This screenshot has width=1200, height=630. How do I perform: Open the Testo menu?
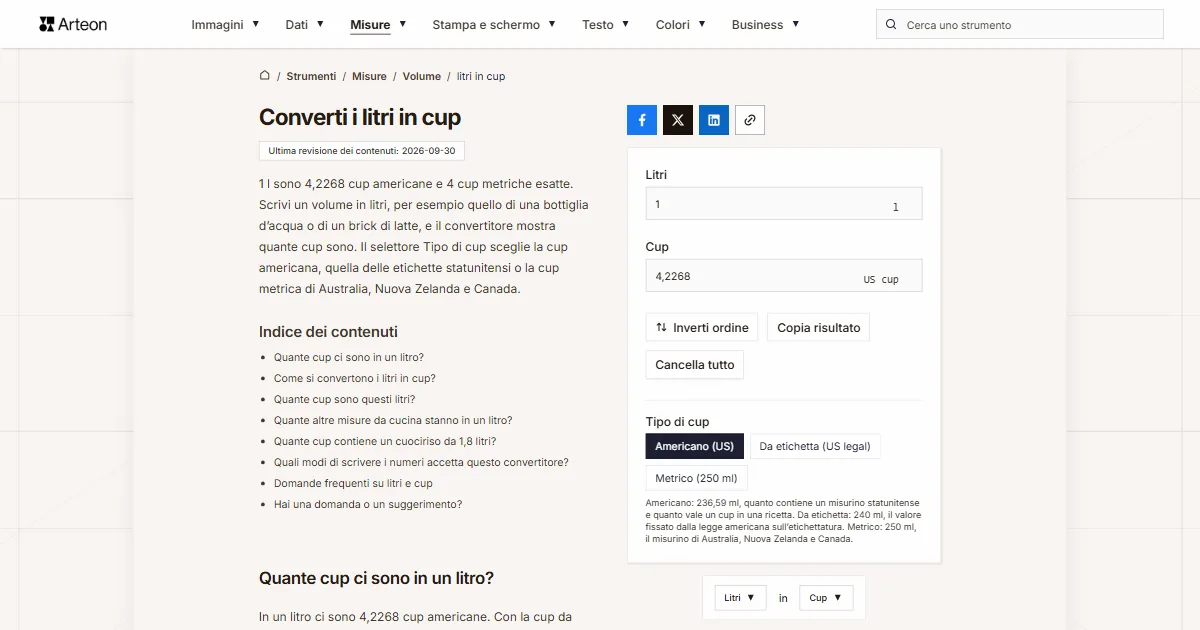[606, 24]
